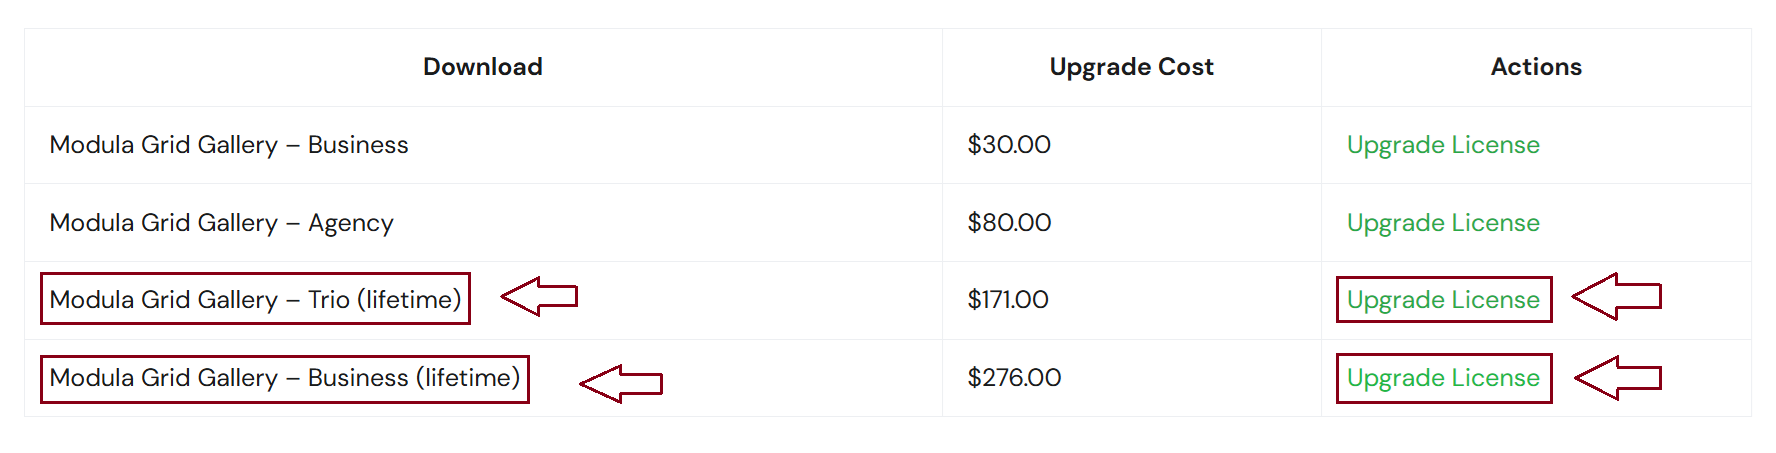Select the Modula Grid Gallery – Agency name

[x=221, y=223]
